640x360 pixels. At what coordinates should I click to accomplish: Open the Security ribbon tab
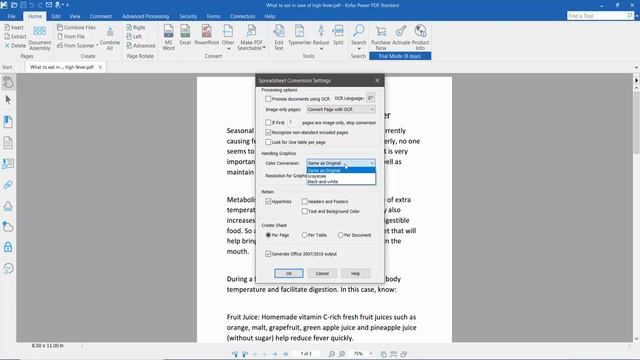click(188, 16)
